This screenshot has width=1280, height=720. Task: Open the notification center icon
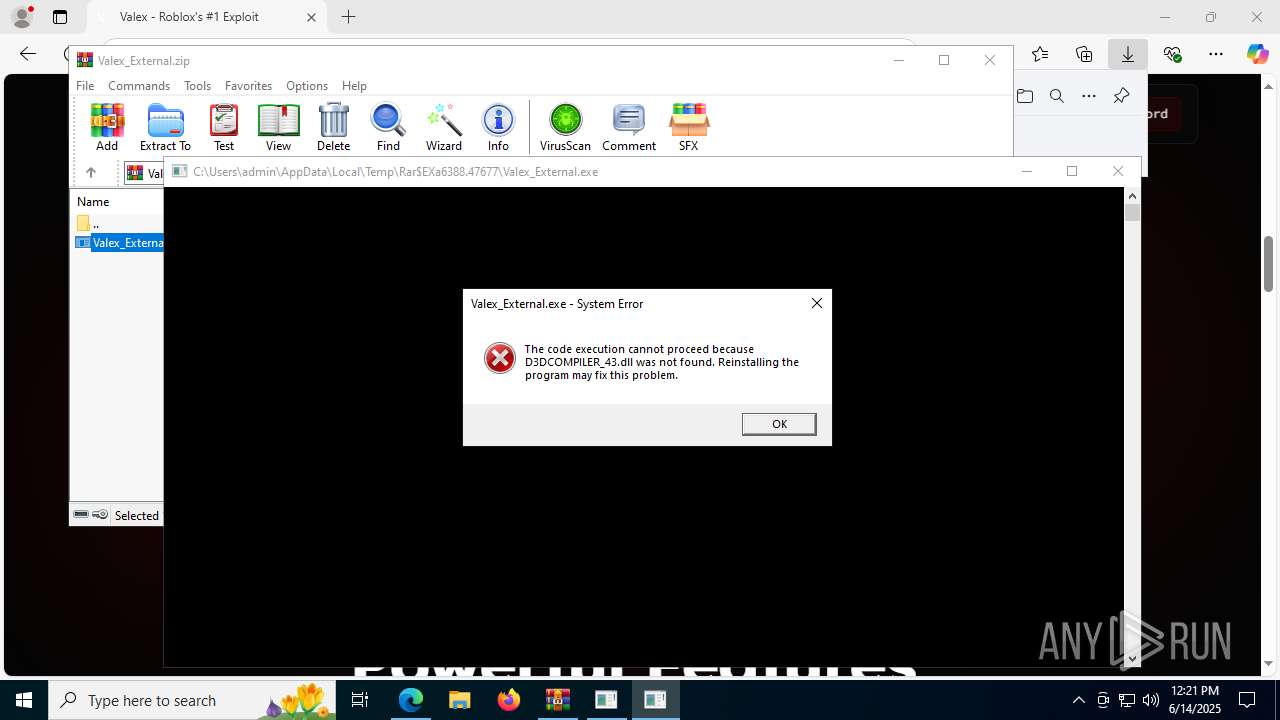[1248, 700]
